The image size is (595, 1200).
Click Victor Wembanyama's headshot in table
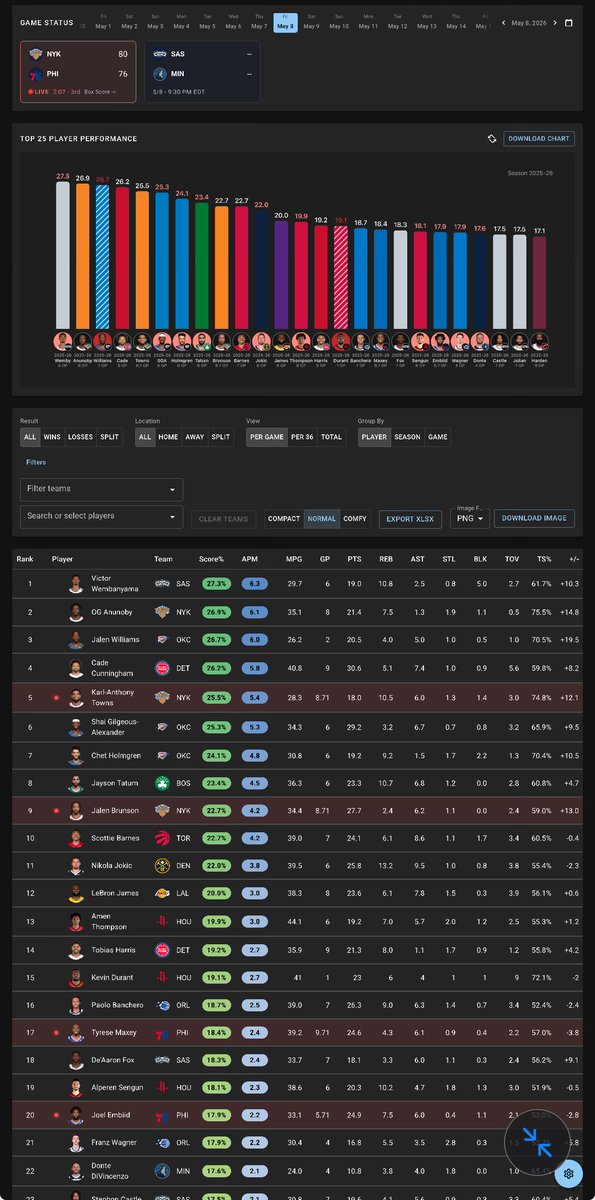click(x=75, y=583)
